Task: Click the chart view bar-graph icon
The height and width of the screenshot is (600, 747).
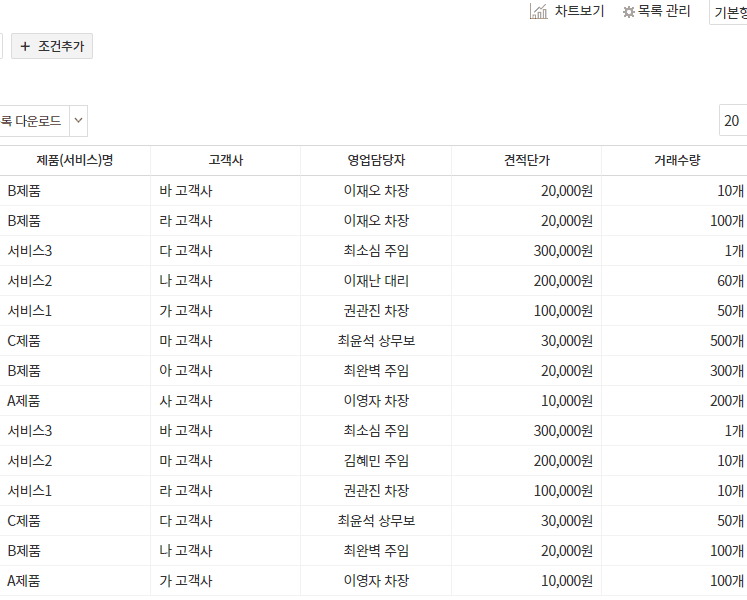Action: (537, 12)
